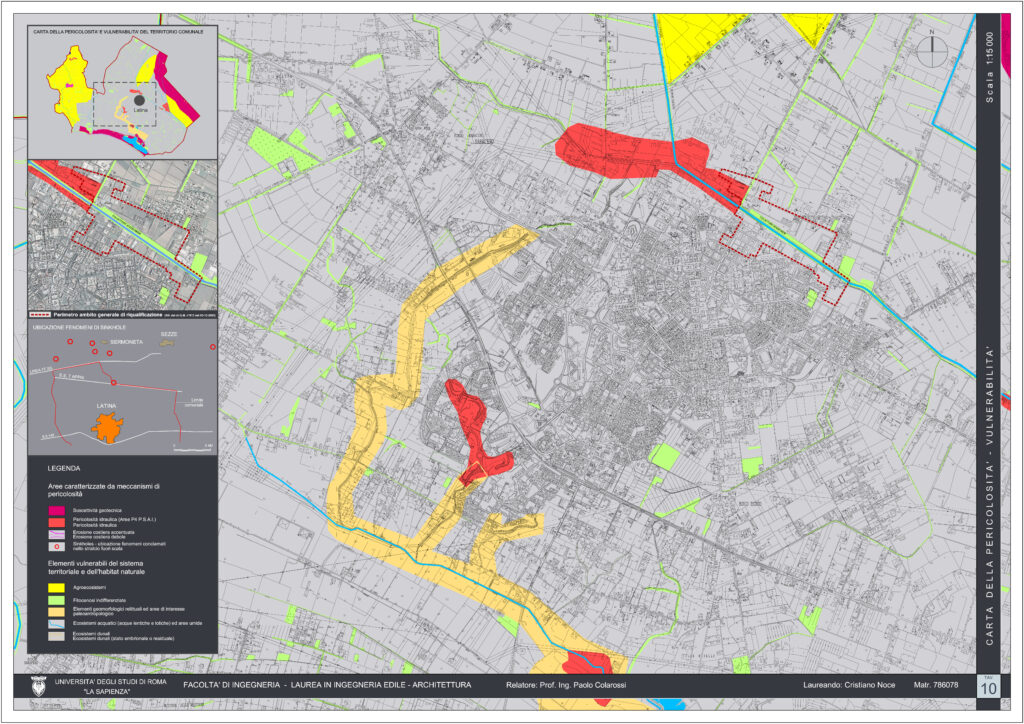Select the TAV 10 sheet number box
The width and height of the screenshot is (1024, 724).
point(988,686)
